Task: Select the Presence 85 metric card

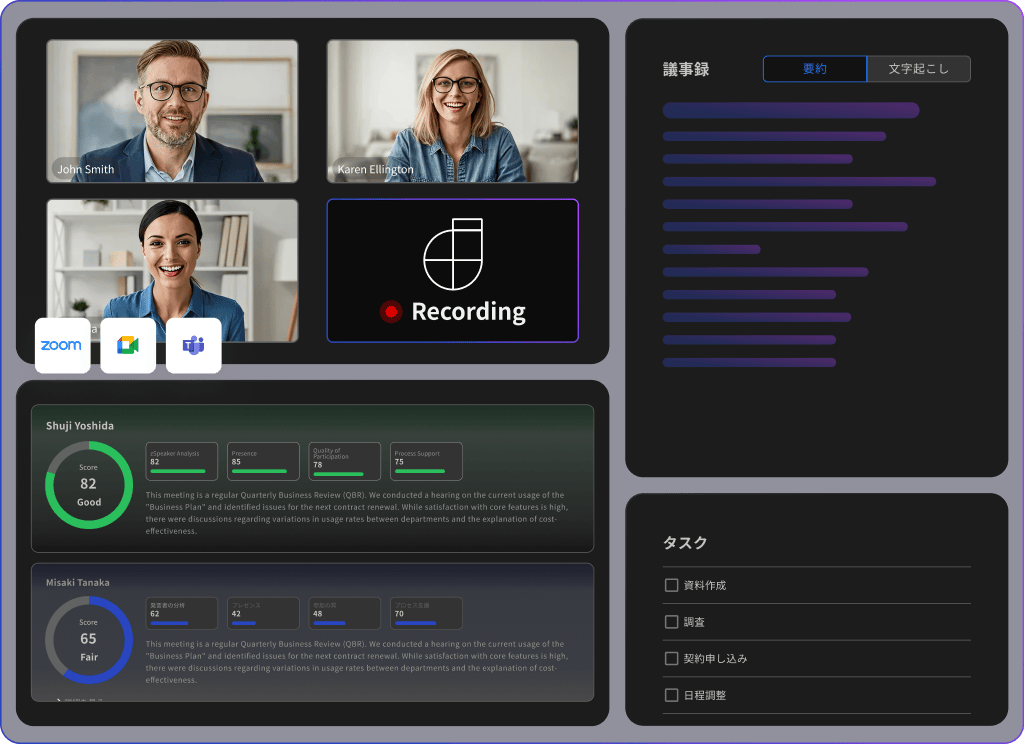Action: click(262, 461)
